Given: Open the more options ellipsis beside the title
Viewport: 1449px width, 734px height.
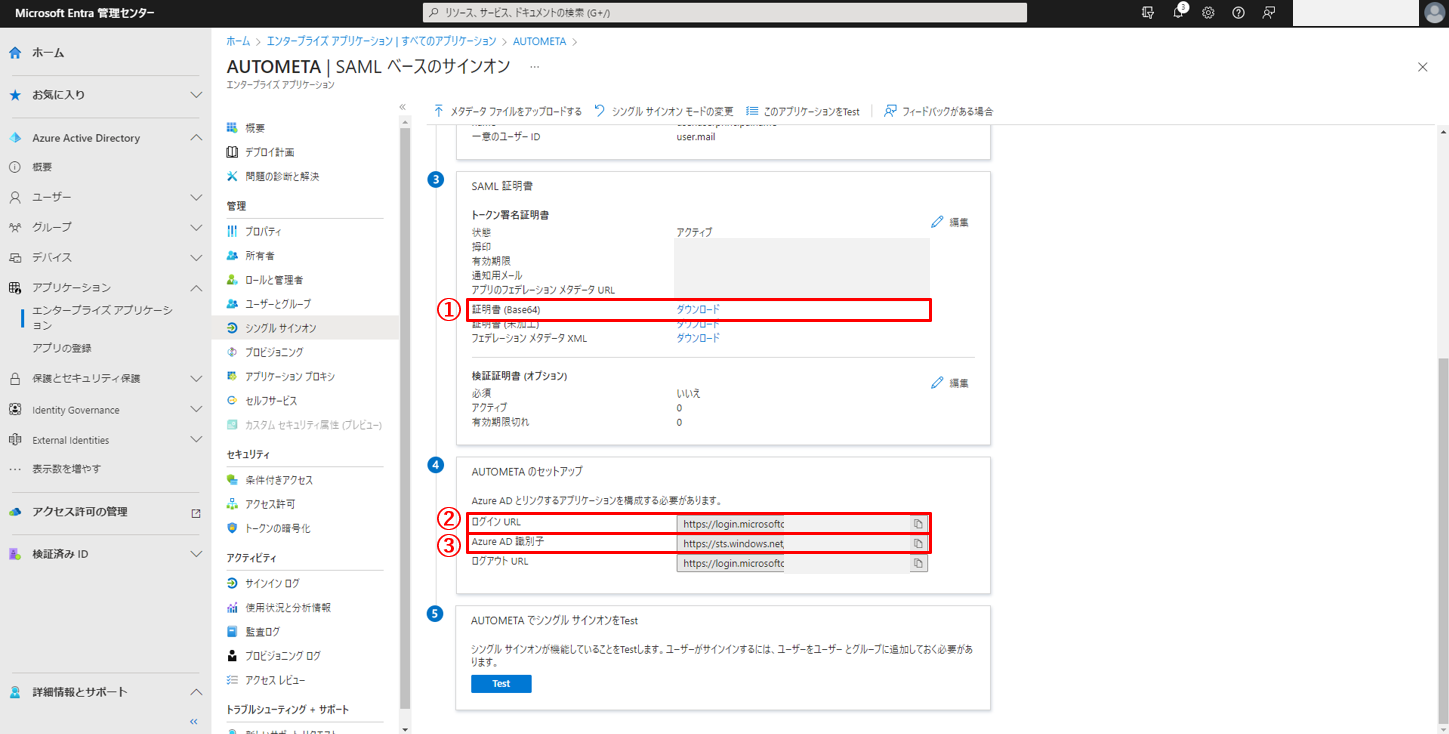Looking at the screenshot, I should tap(535, 66).
